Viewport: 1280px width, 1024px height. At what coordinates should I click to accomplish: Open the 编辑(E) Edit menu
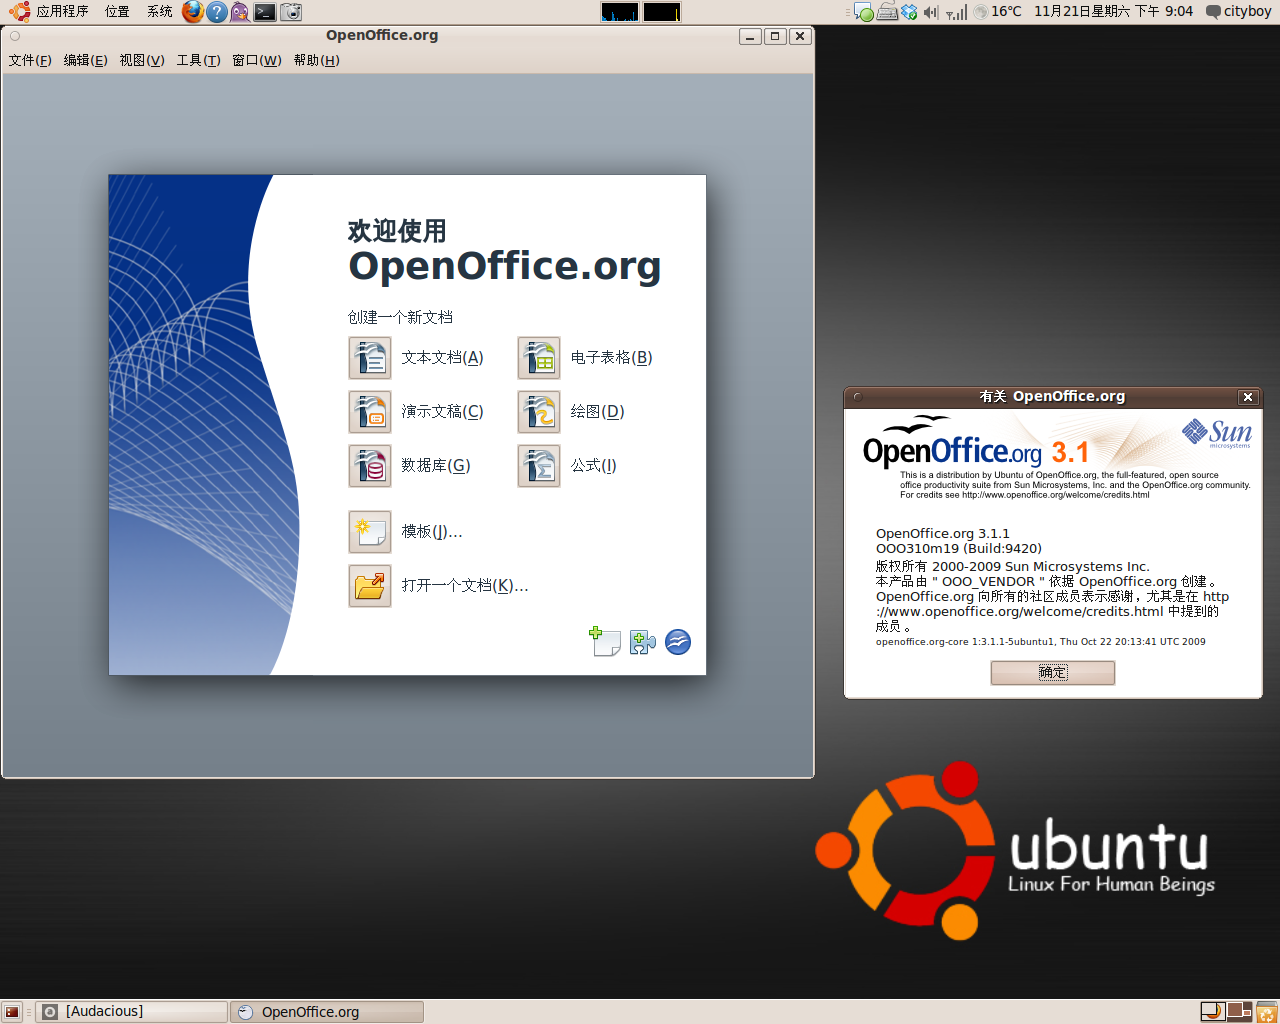(86, 60)
